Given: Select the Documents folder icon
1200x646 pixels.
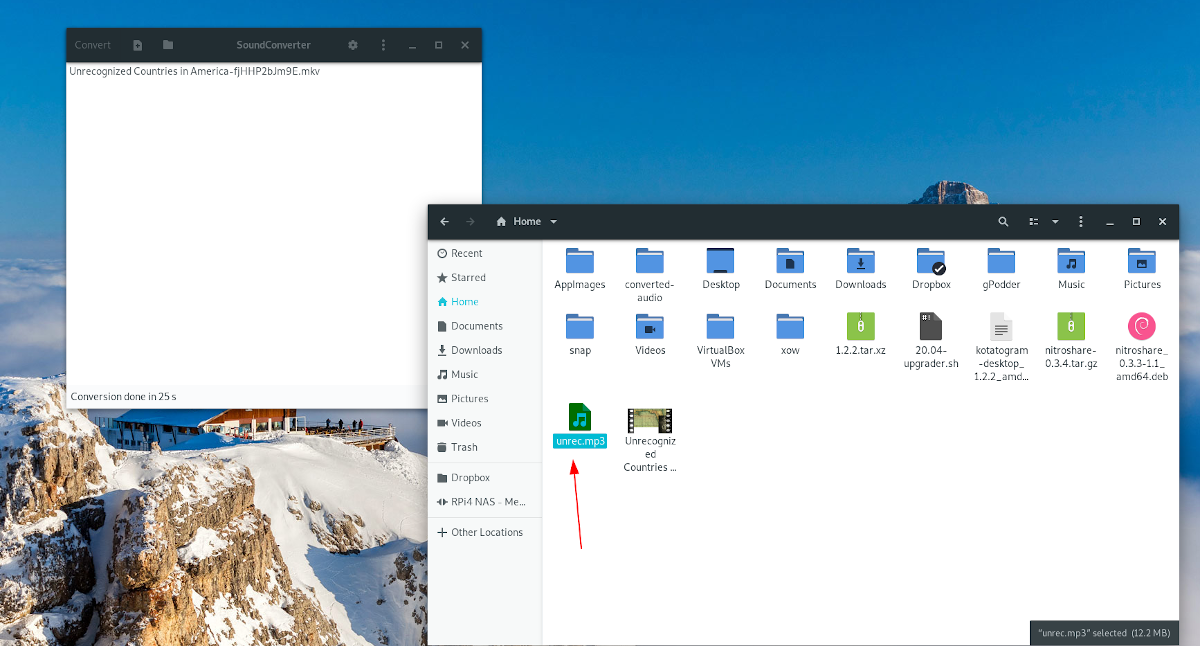Looking at the screenshot, I should (791, 261).
